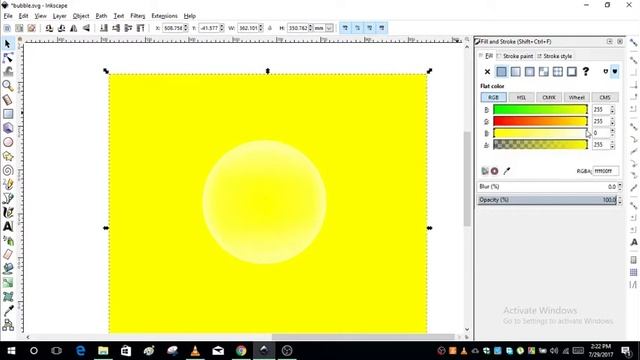The height and width of the screenshot is (360, 640).
Task: Select the Text tool
Action: point(8,226)
